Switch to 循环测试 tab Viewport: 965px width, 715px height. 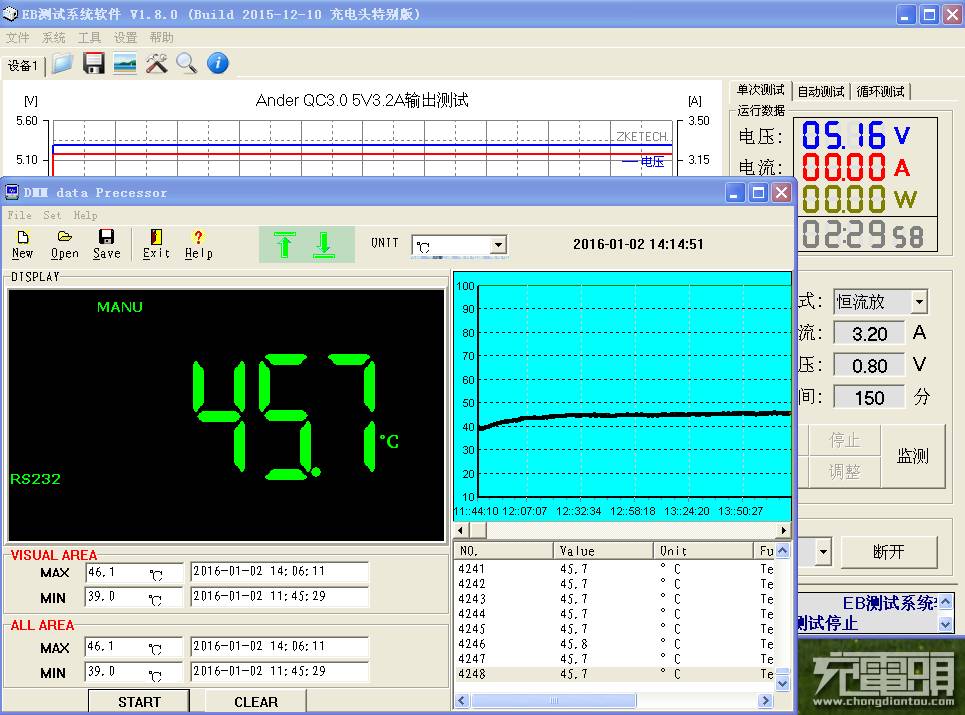click(x=880, y=92)
